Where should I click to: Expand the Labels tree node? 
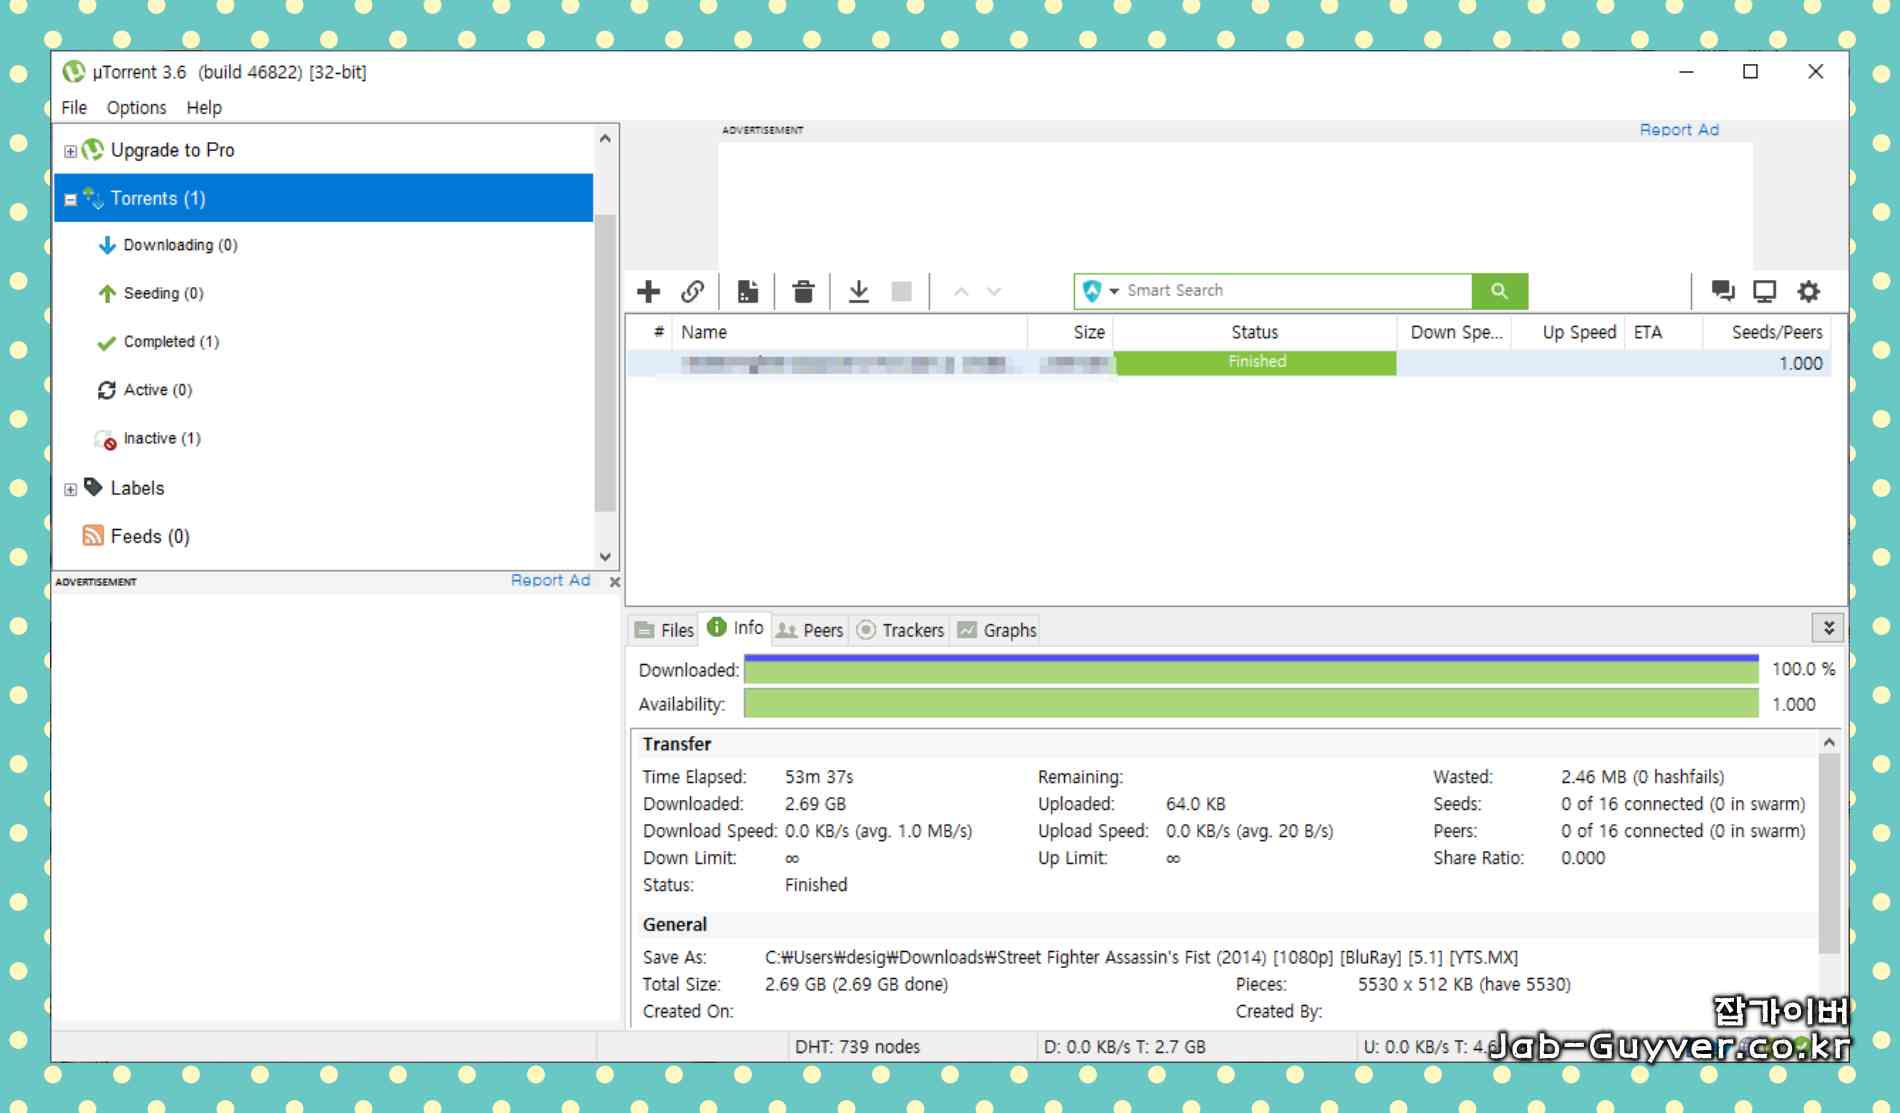pos(70,489)
